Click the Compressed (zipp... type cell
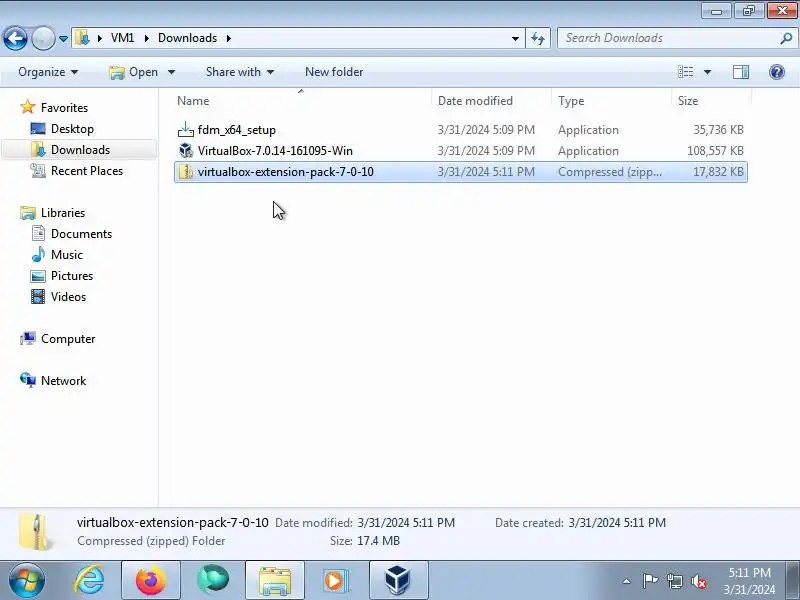 (x=610, y=172)
